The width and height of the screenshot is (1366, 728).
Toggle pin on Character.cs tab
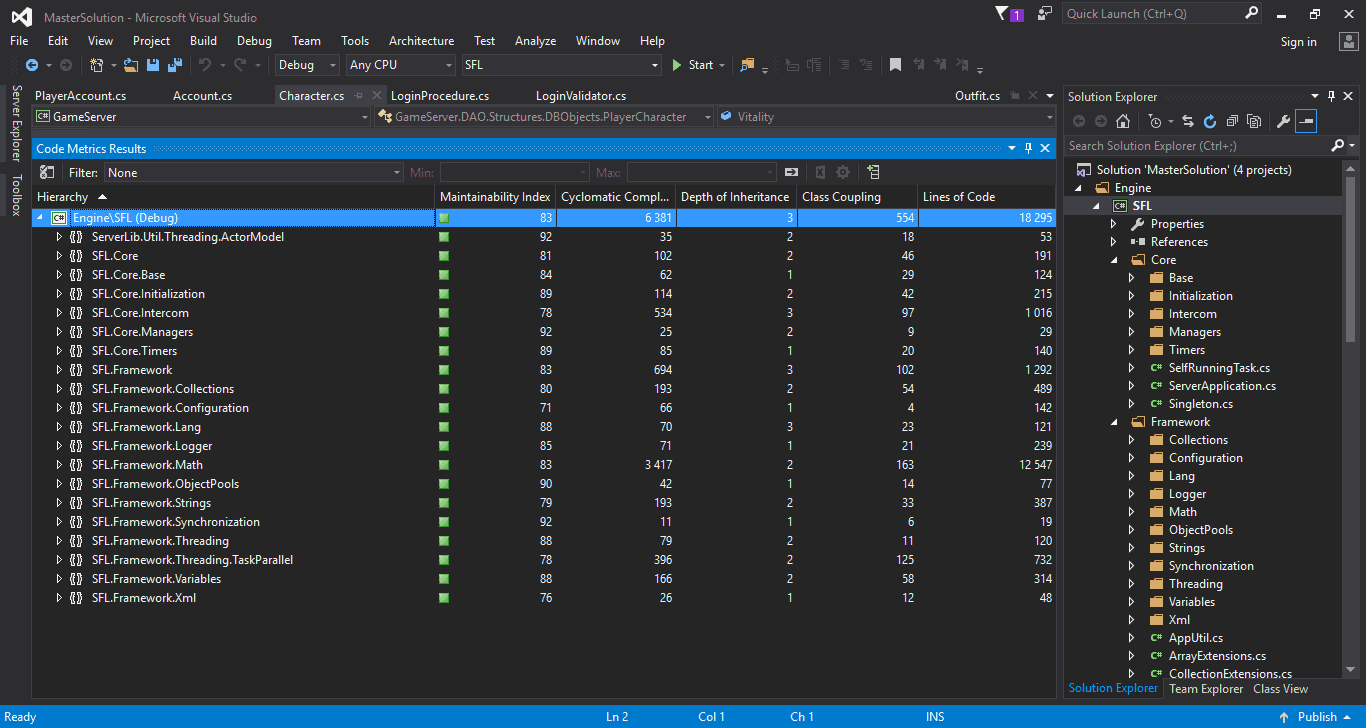coord(358,96)
